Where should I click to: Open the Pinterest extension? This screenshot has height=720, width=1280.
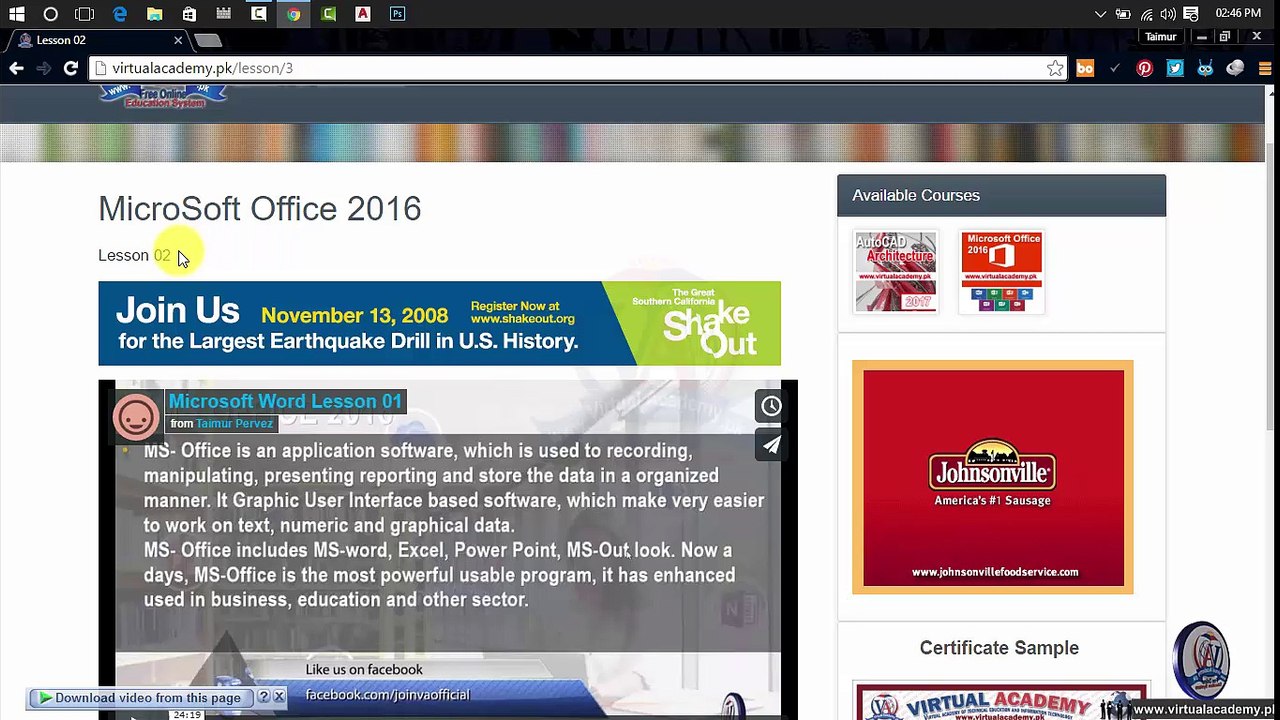[x=1145, y=68]
